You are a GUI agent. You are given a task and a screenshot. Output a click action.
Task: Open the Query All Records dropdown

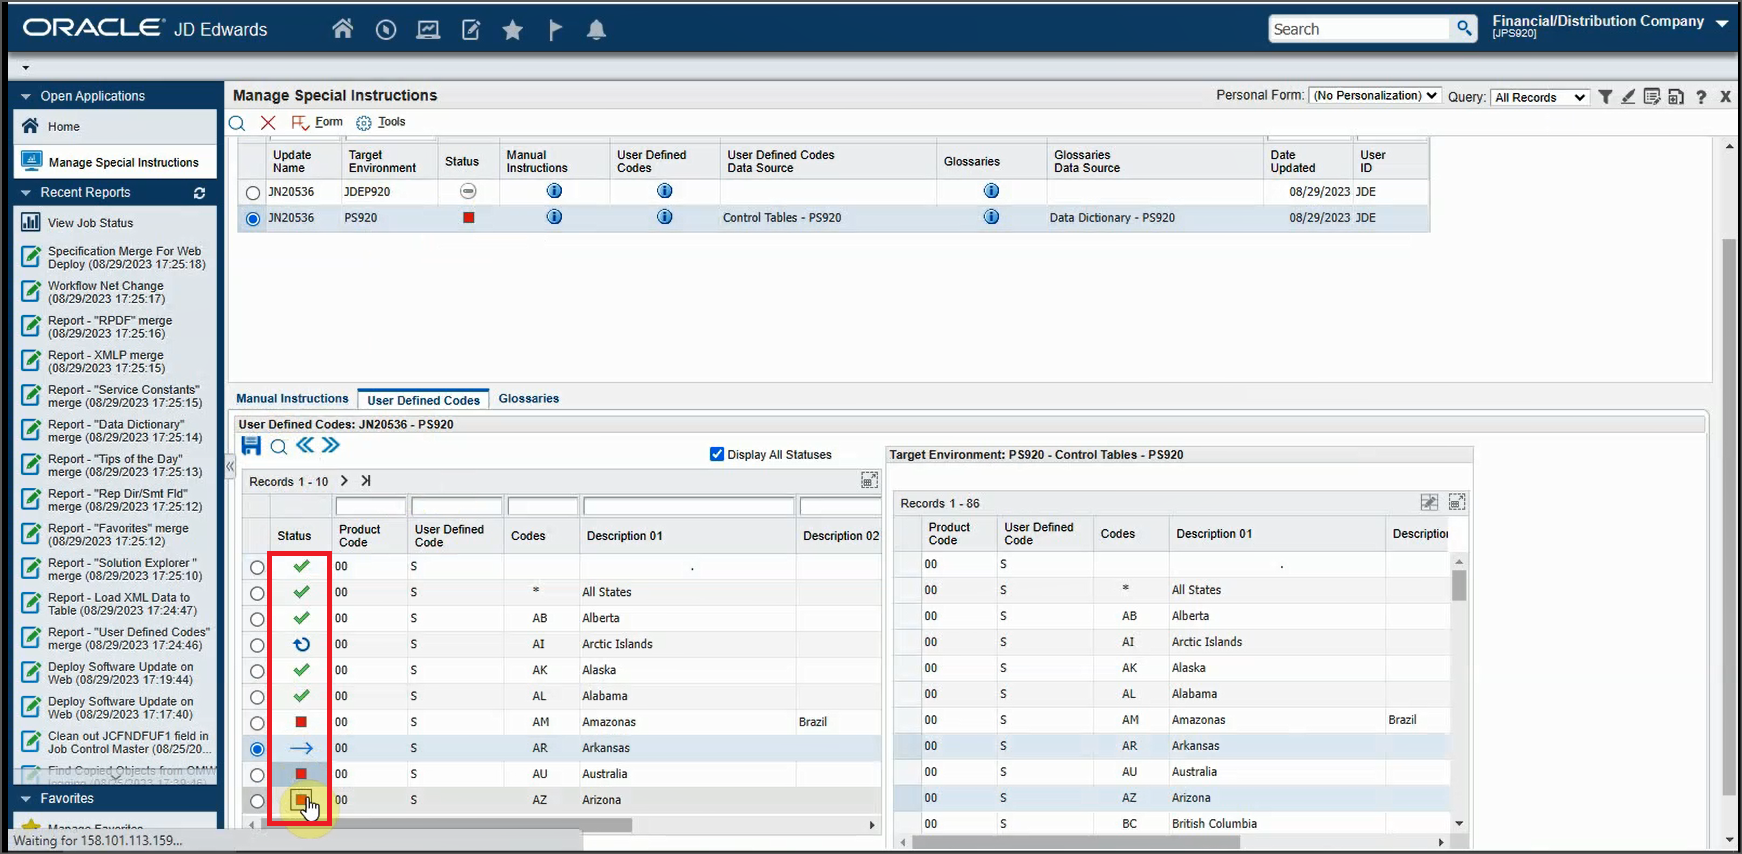[1539, 97]
